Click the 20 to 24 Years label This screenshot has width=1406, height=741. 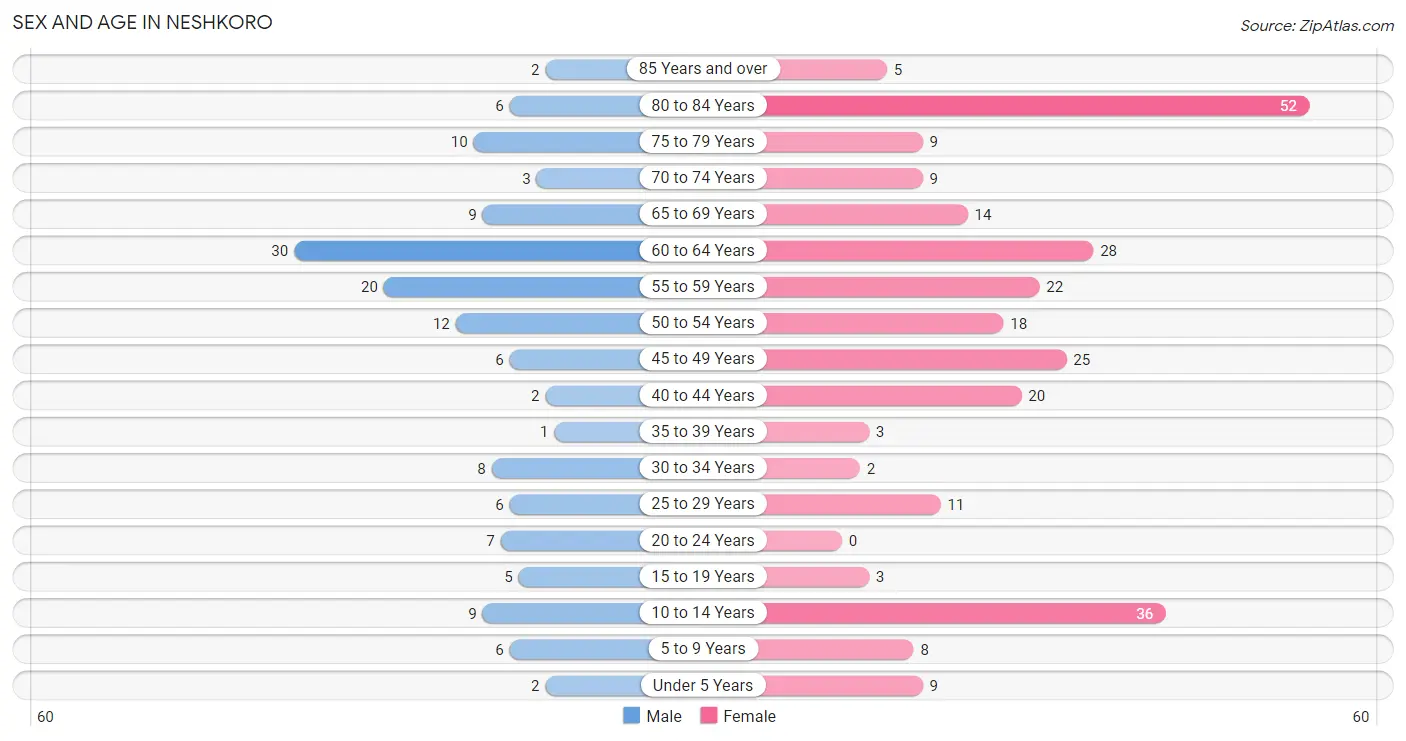[703, 540]
